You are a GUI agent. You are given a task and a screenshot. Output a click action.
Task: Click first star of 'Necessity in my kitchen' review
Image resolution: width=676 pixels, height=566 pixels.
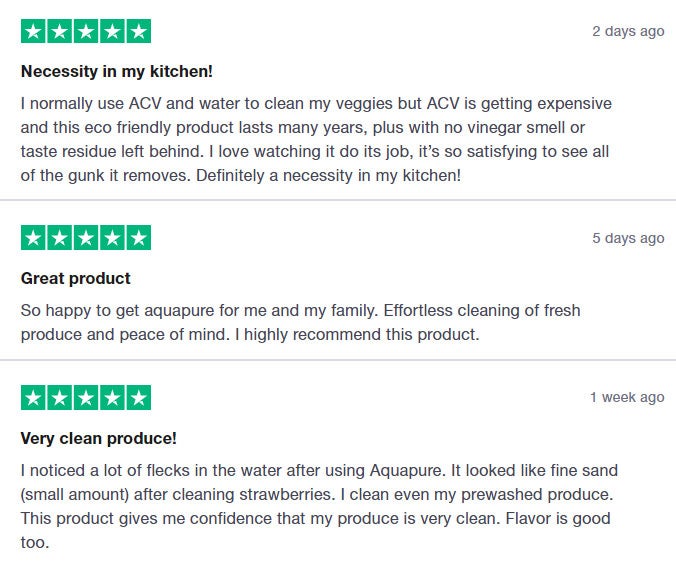coord(33,31)
